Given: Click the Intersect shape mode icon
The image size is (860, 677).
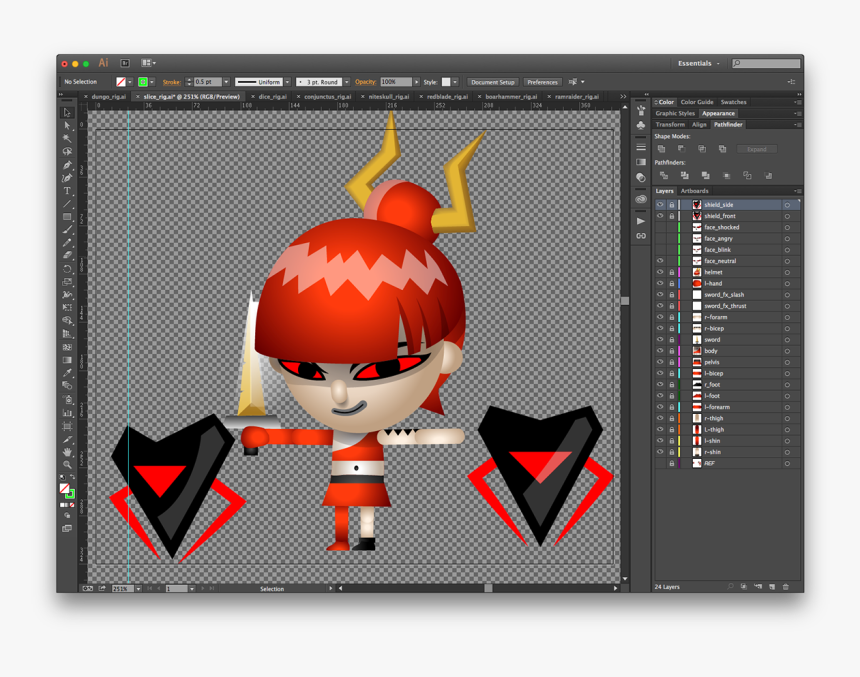Looking at the screenshot, I should coord(701,149).
